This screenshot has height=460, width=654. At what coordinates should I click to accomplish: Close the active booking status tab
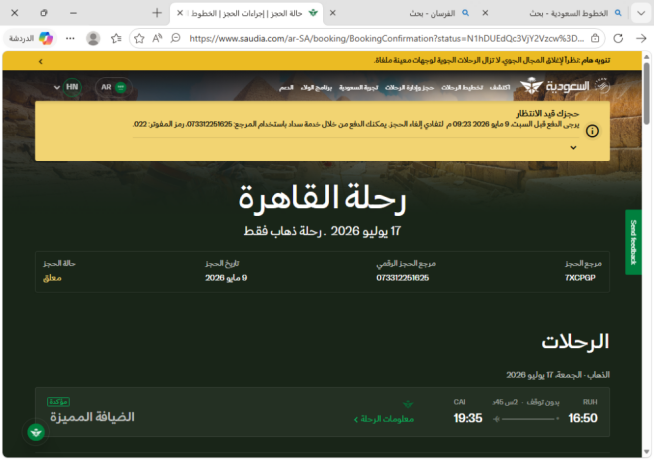180,13
